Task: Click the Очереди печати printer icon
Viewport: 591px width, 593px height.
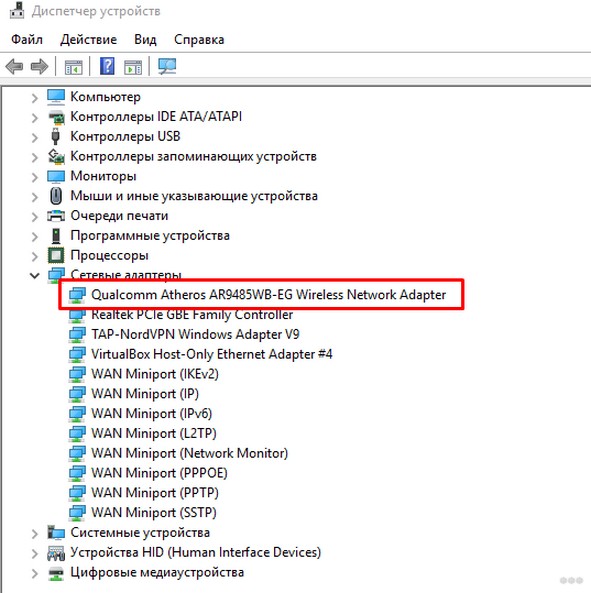Action: [56, 216]
